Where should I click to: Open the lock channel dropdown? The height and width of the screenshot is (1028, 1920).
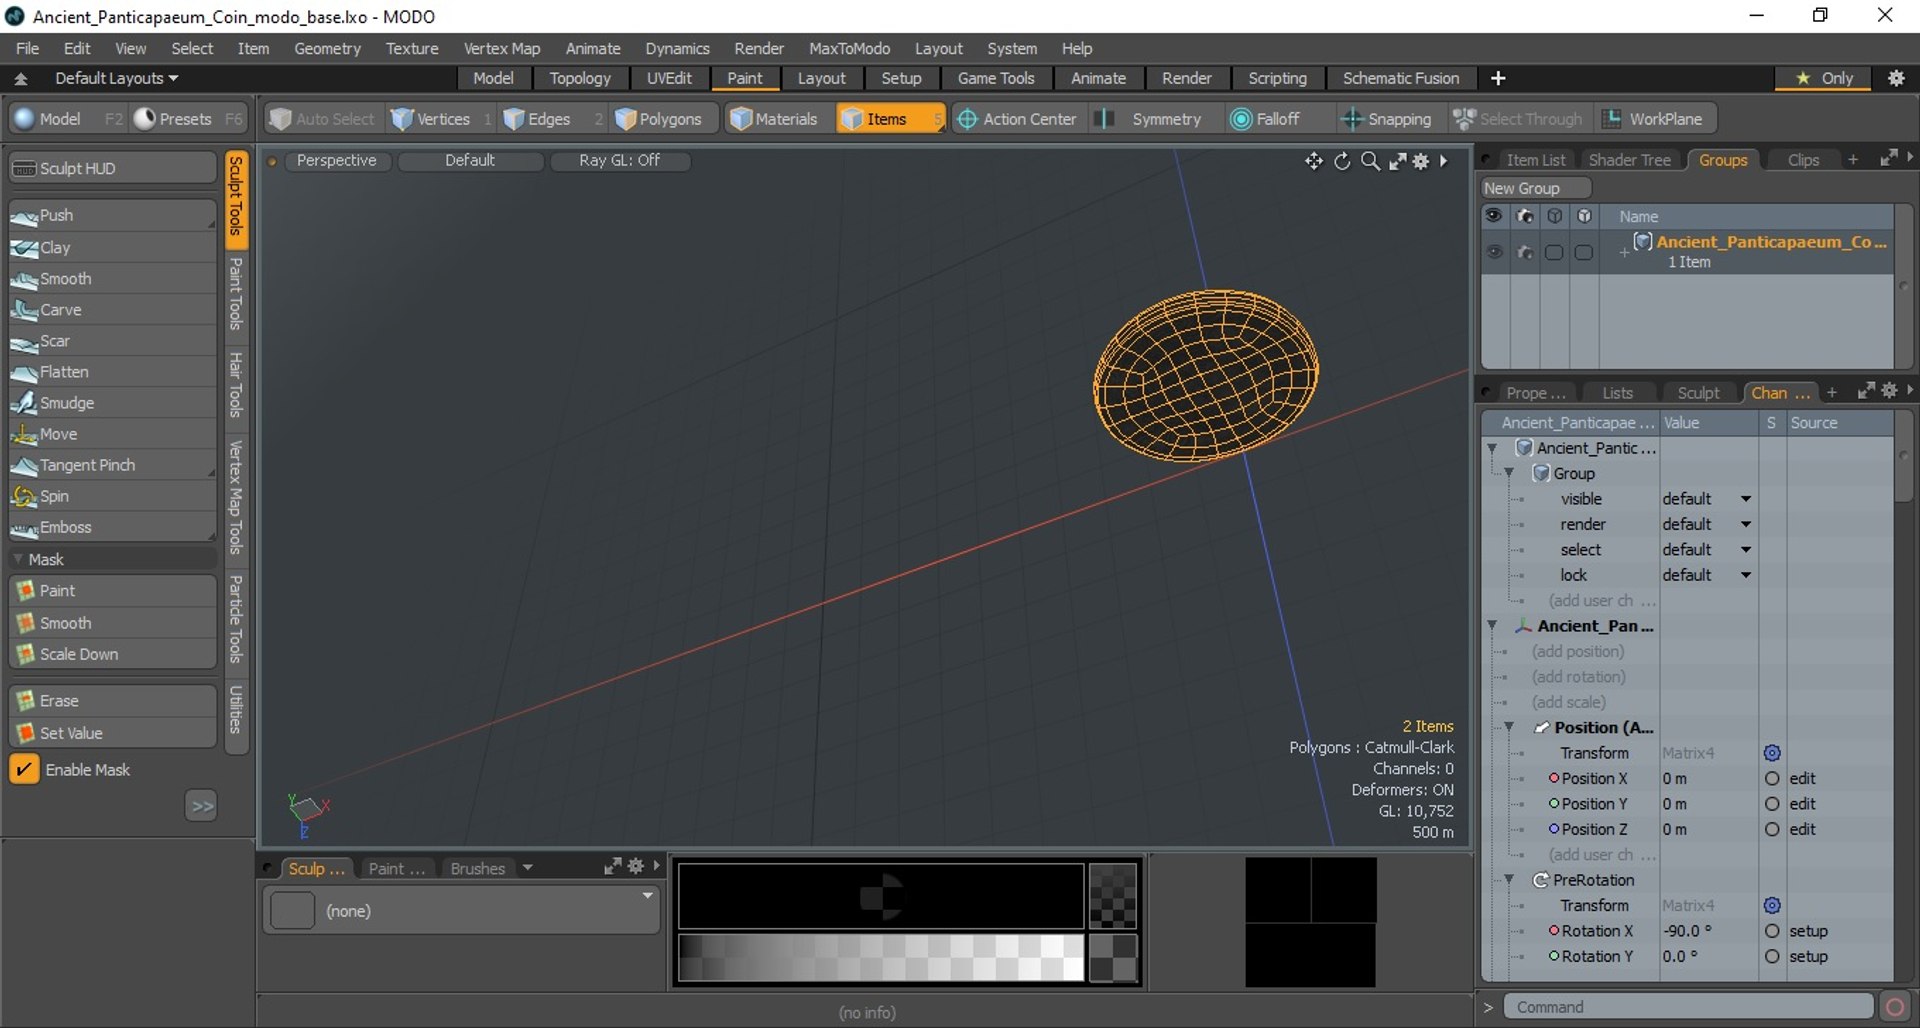pos(1746,575)
